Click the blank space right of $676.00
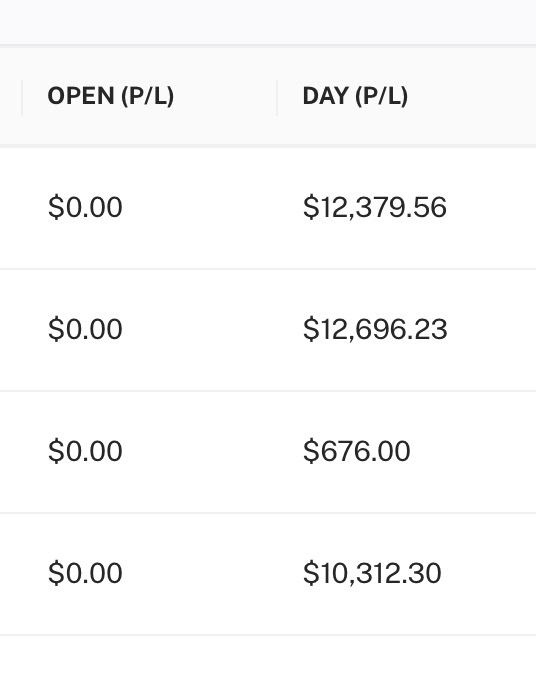The height and width of the screenshot is (694, 536). (474, 451)
